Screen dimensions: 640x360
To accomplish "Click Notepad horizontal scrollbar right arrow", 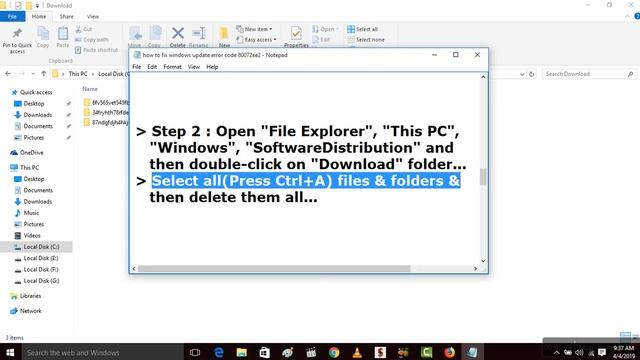I will click(475, 269).
